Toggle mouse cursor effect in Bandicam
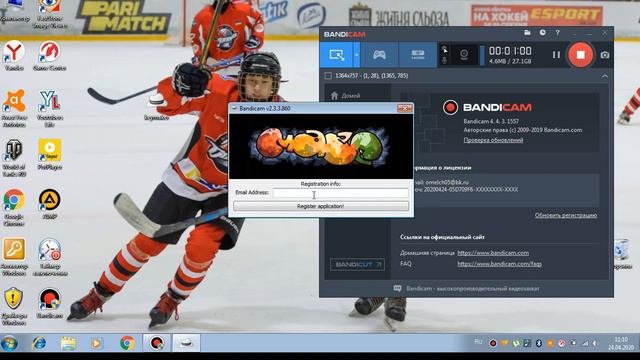Image resolution: width=640 pixels, height=360 pixels. pos(444,49)
